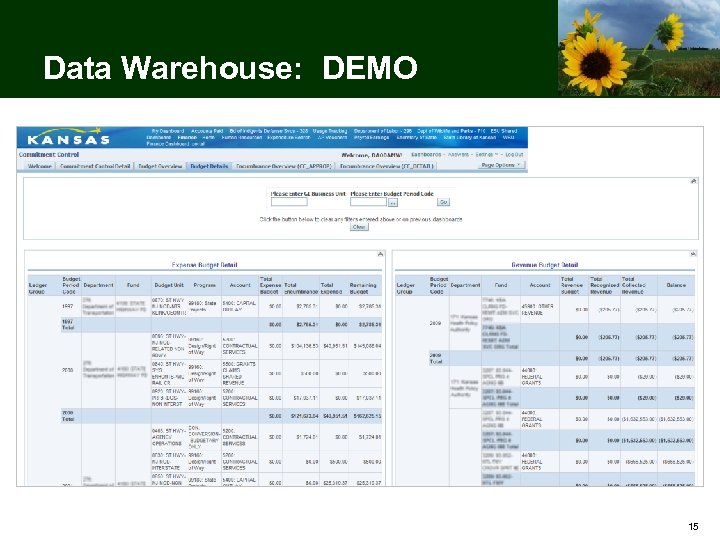Click the 5400: CAPITAL OUTLAY cell in 1997 row
Screen dimensions: 720x540
tap(239, 306)
